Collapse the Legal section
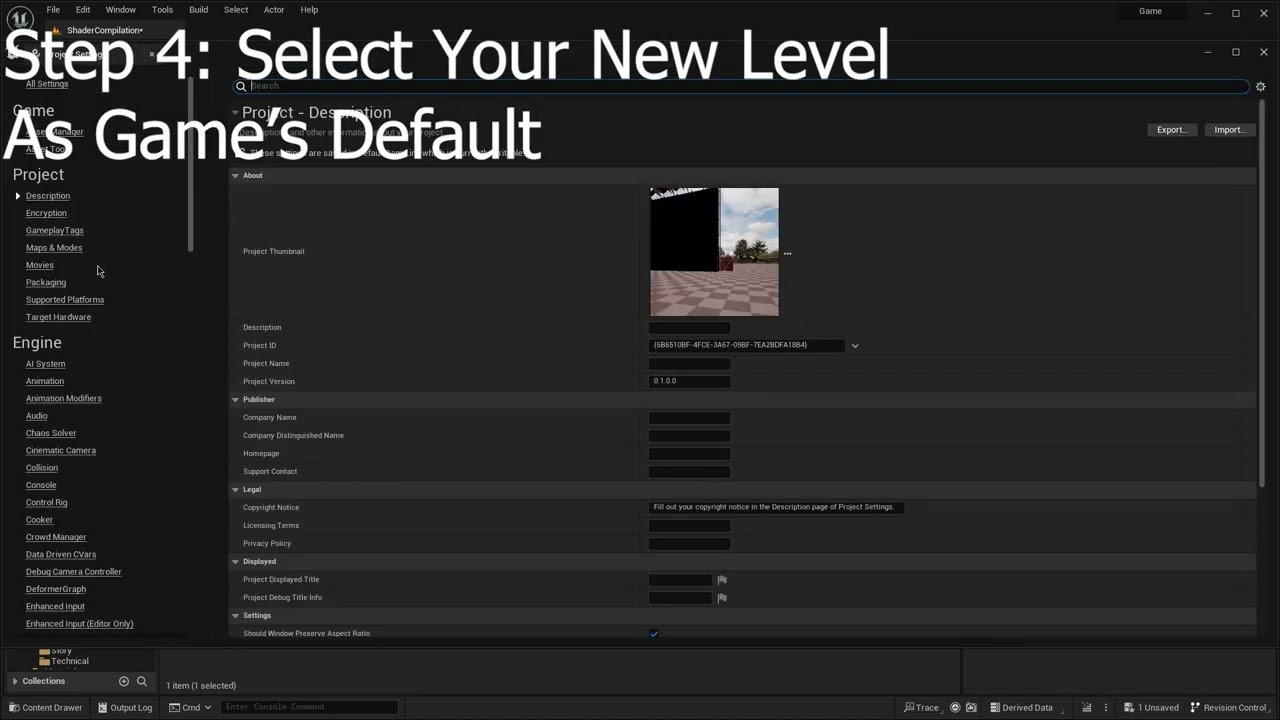Screen dimensions: 1280x720 236,490
